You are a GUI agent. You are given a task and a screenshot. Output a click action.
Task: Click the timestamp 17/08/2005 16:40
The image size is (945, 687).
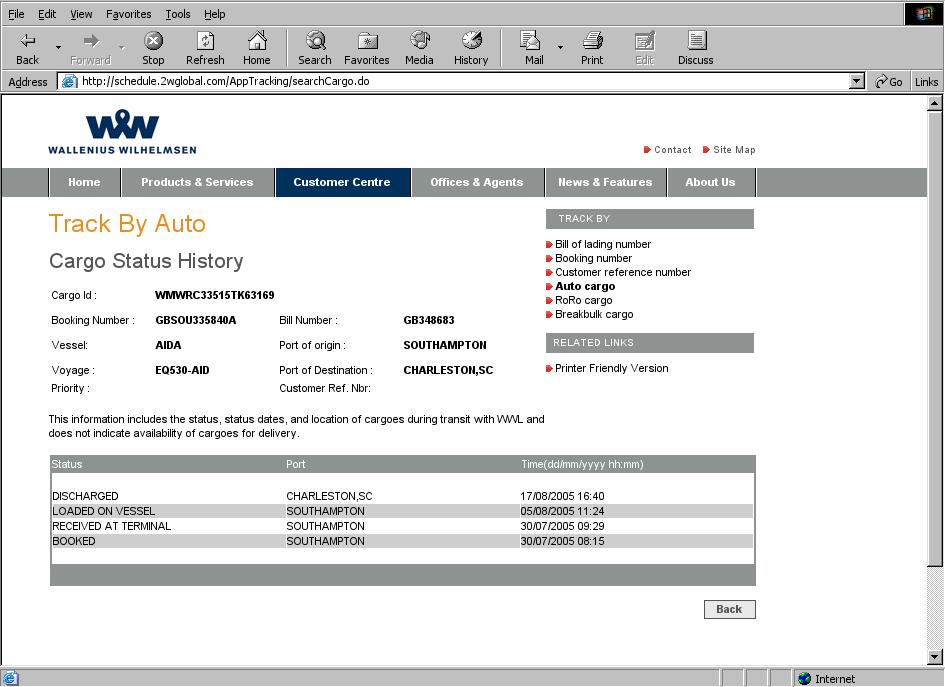[562, 496]
